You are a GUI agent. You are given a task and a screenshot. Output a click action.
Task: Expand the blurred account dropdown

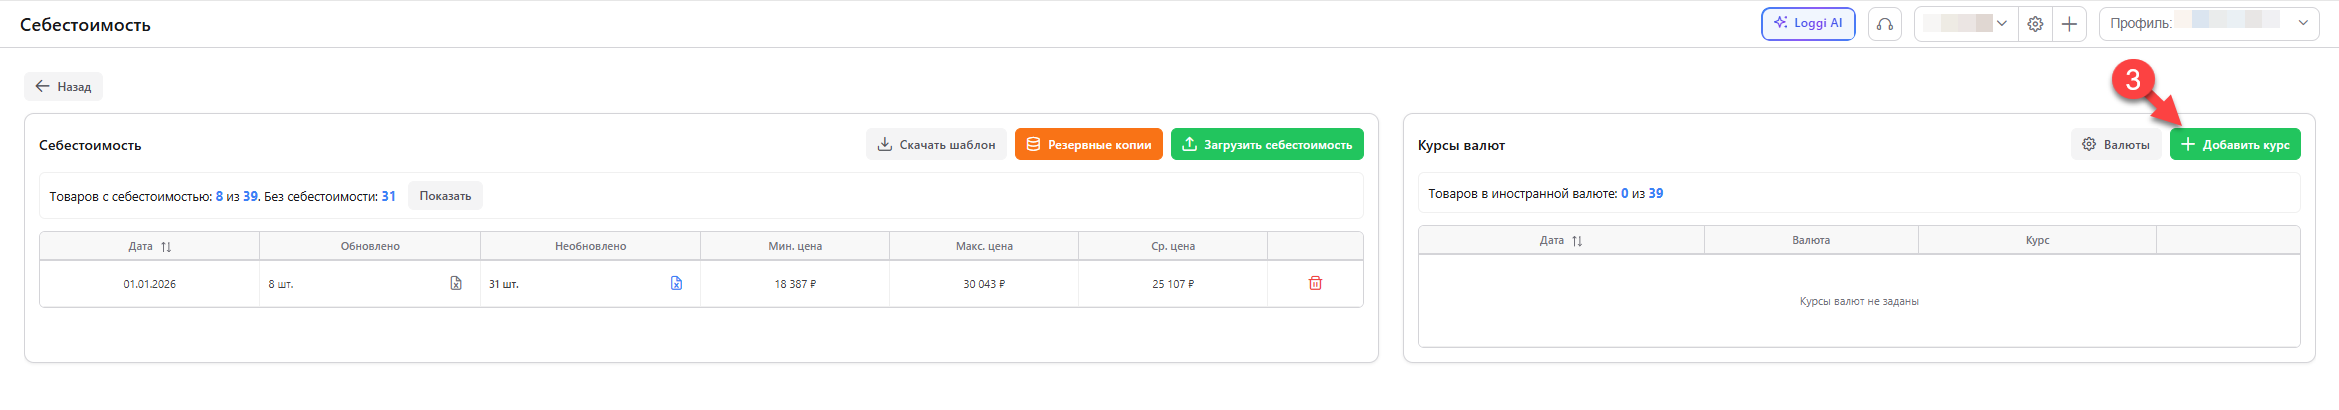1966,24
